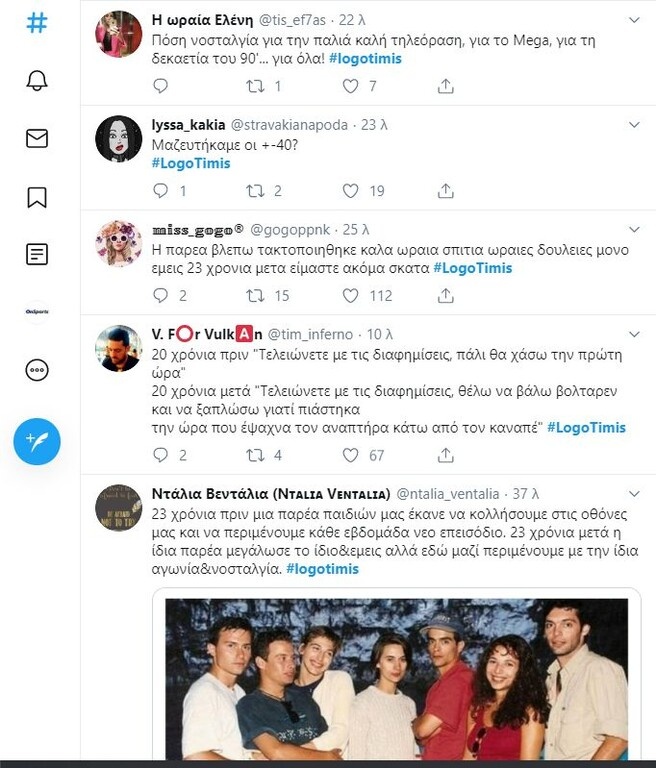Like the miss_gogo tweet
The width and height of the screenshot is (656, 768).
(351, 296)
